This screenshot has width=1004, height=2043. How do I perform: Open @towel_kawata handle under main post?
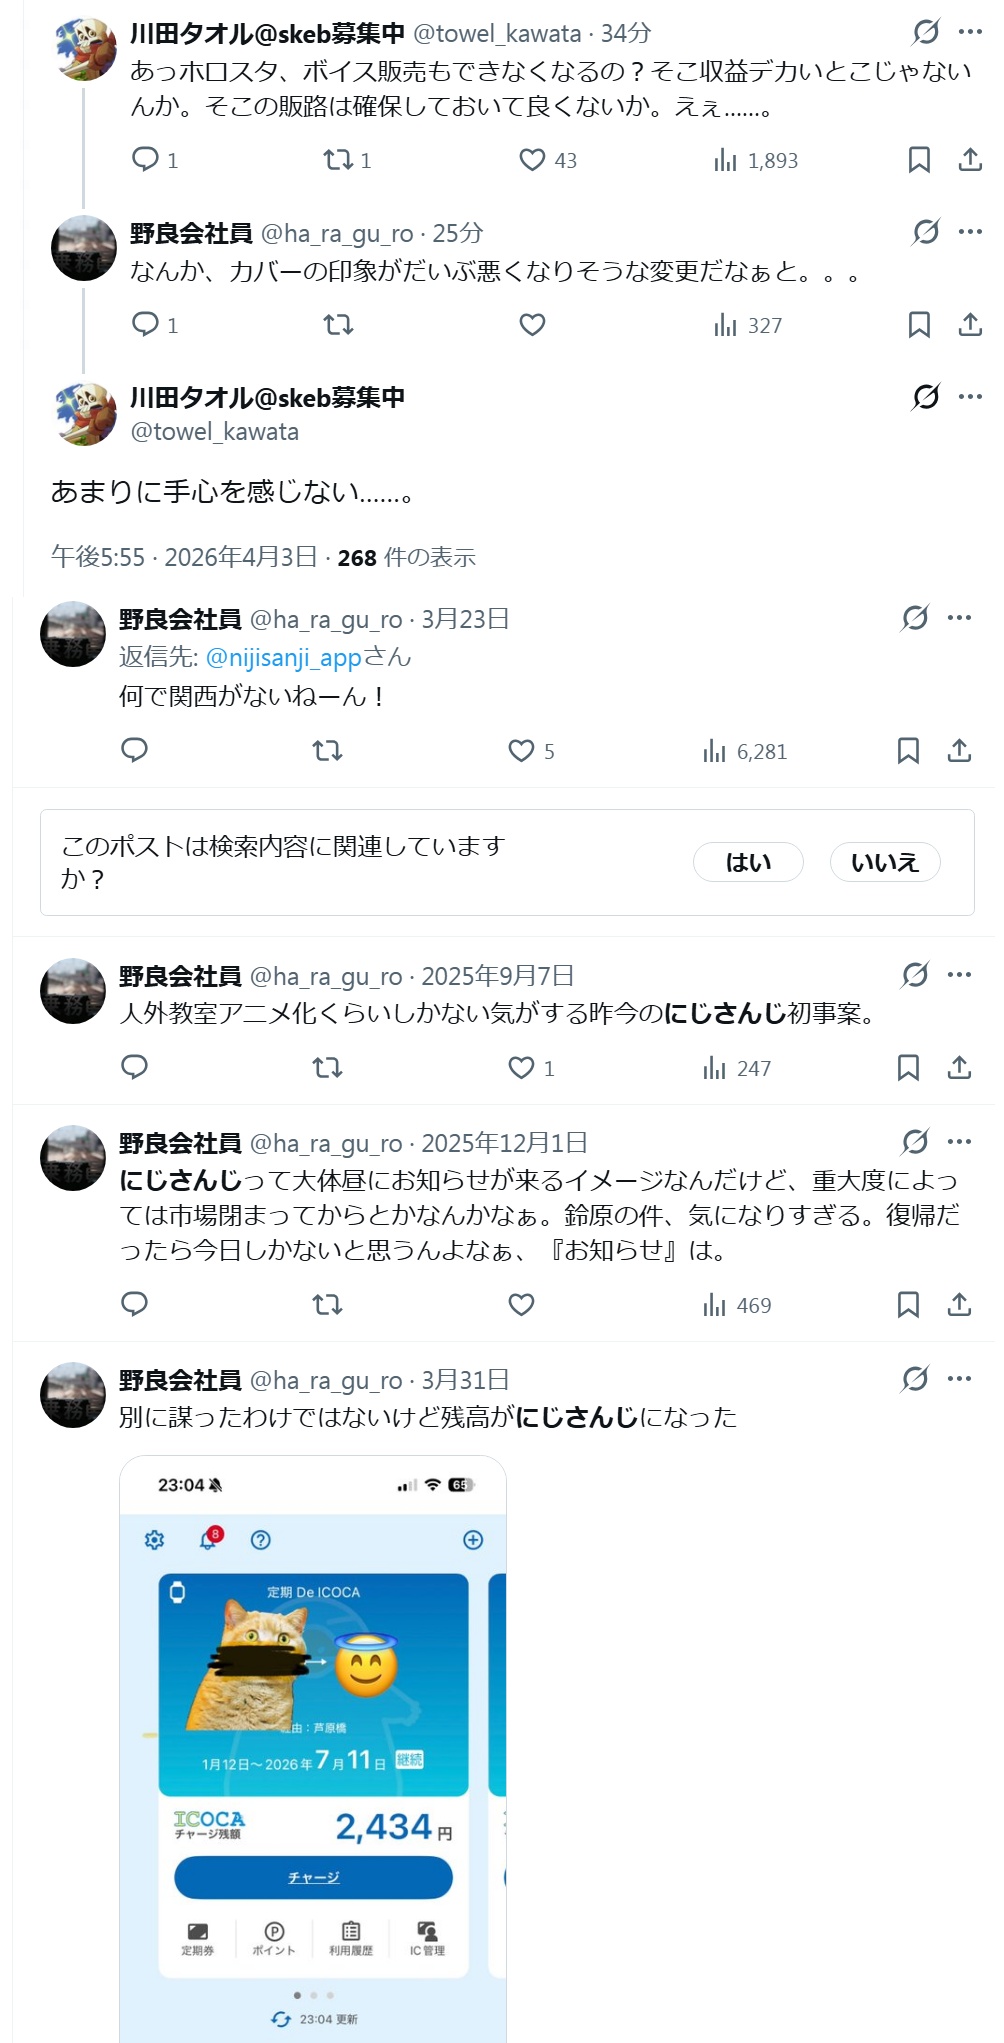tap(215, 432)
